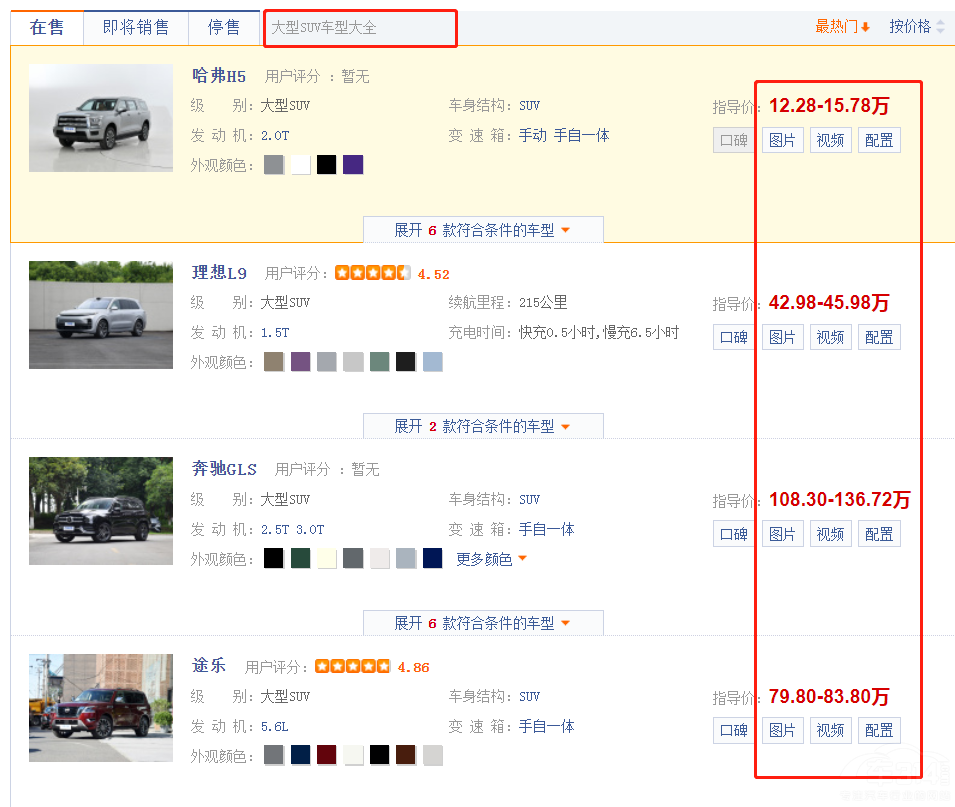The height and width of the screenshot is (807, 955).
Task: Select the dark red swatch for 途乐
Action: (x=326, y=755)
